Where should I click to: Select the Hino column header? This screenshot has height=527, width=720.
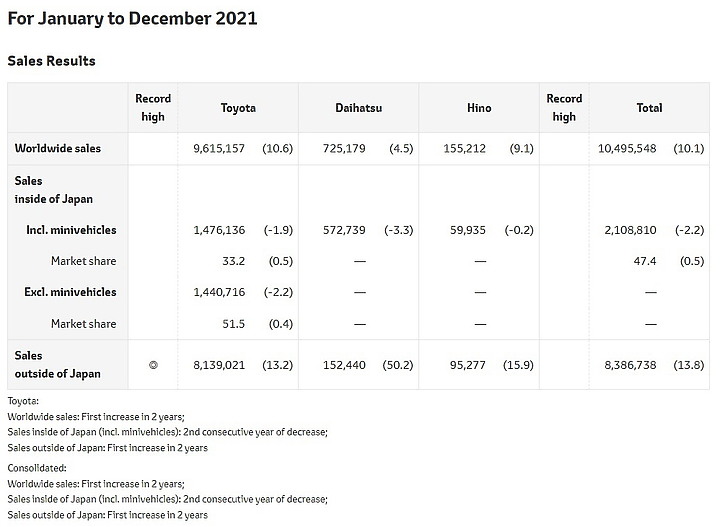[479, 108]
